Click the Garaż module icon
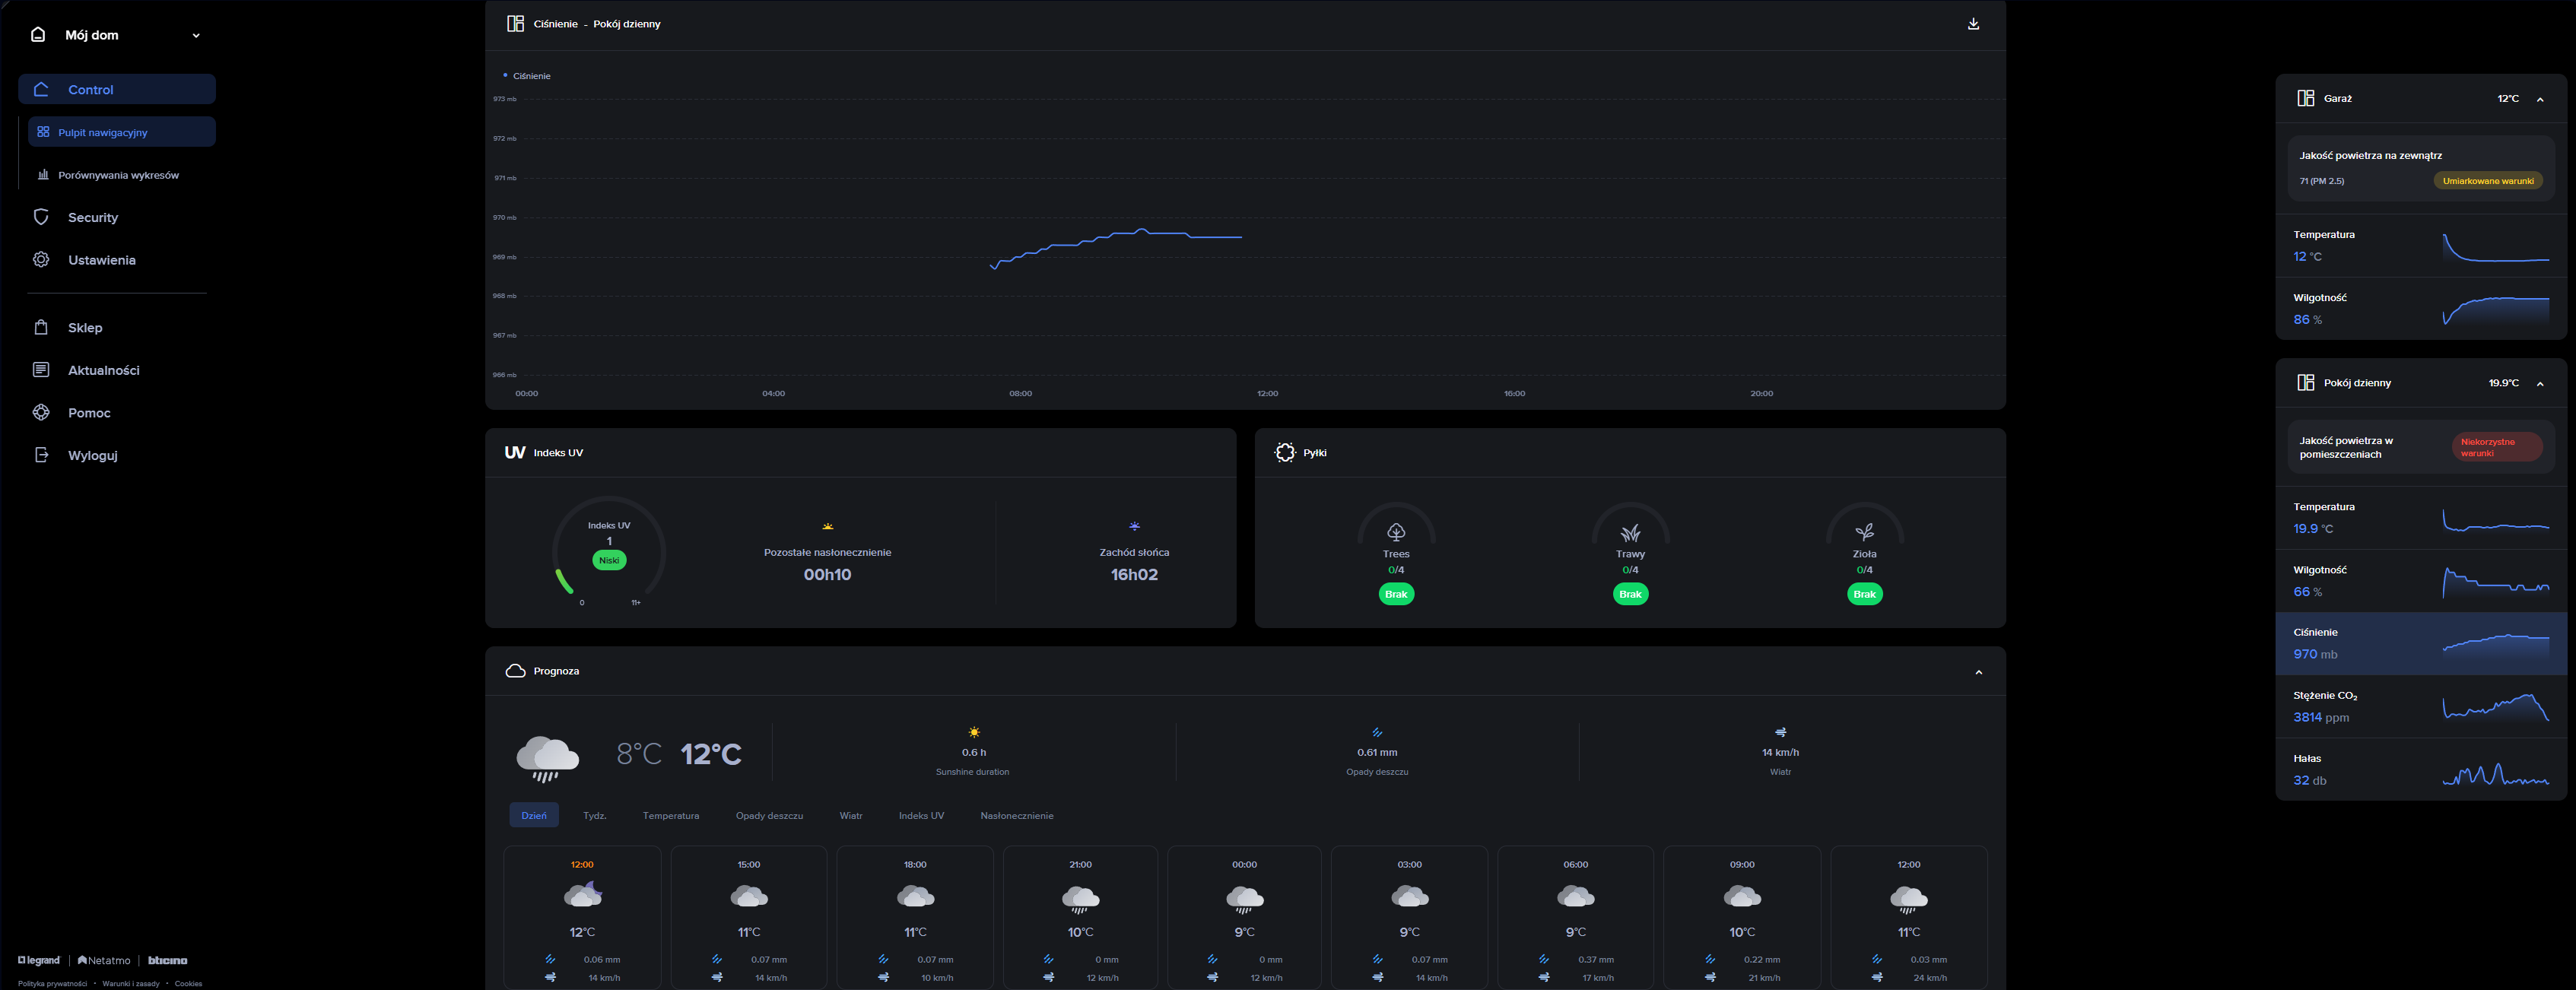This screenshot has width=2576, height=990. coord(2305,98)
